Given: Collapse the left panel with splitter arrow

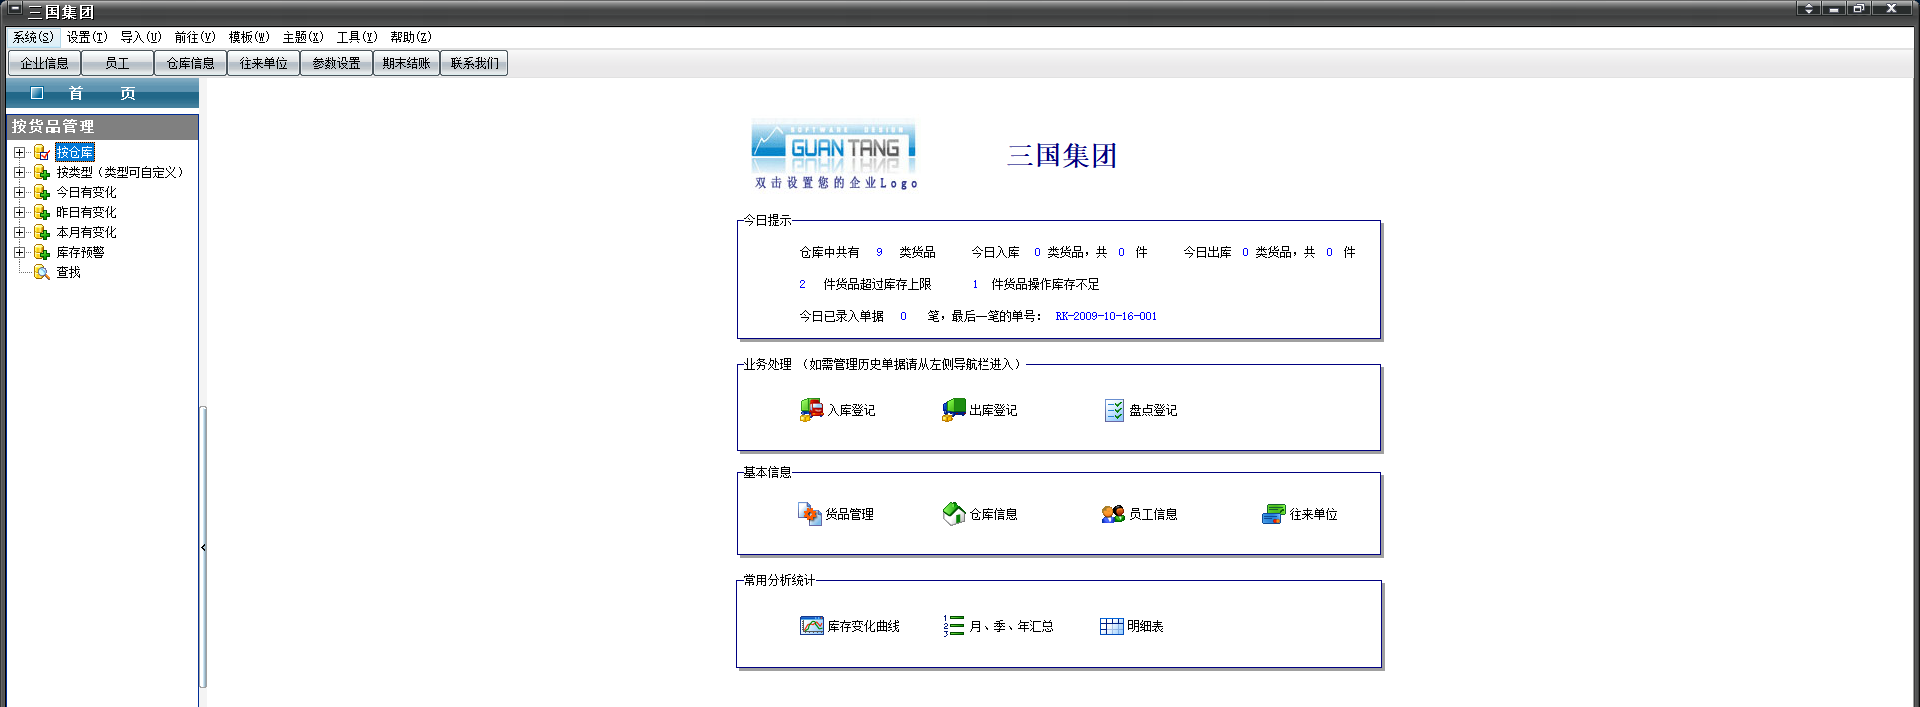Looking at the screenshot, I should 203,547.
